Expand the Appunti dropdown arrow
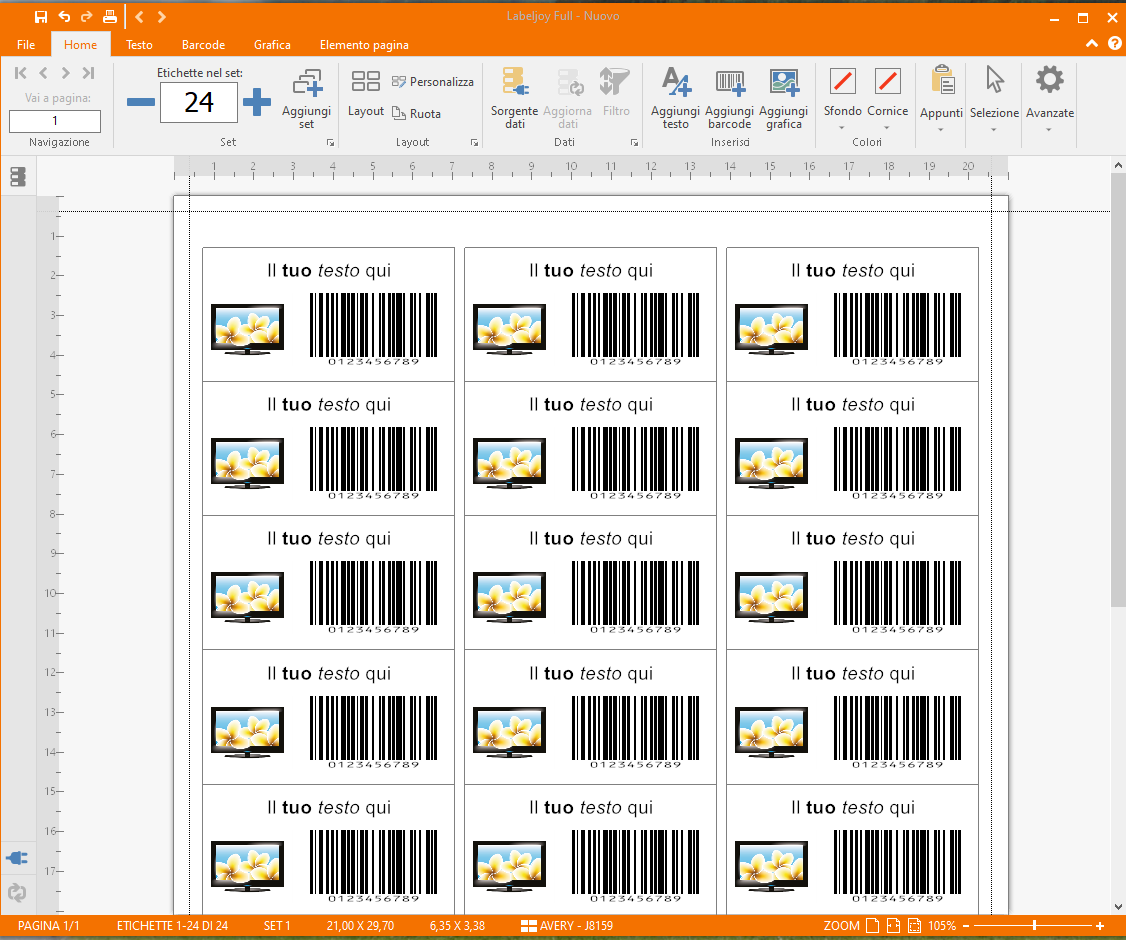1126x940 pixels. [x=941, y=130]
